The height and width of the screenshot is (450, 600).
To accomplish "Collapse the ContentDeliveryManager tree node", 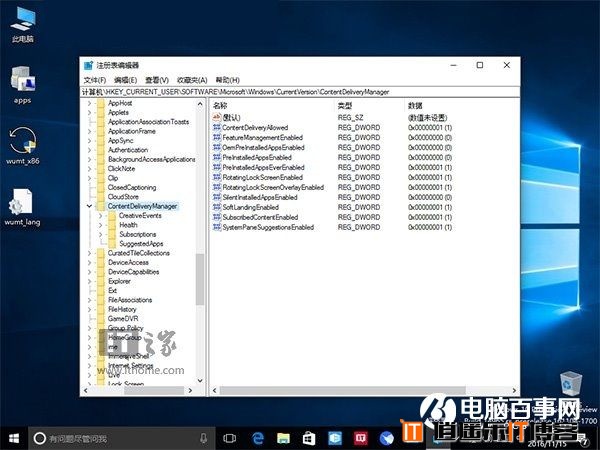I will 89,206.
